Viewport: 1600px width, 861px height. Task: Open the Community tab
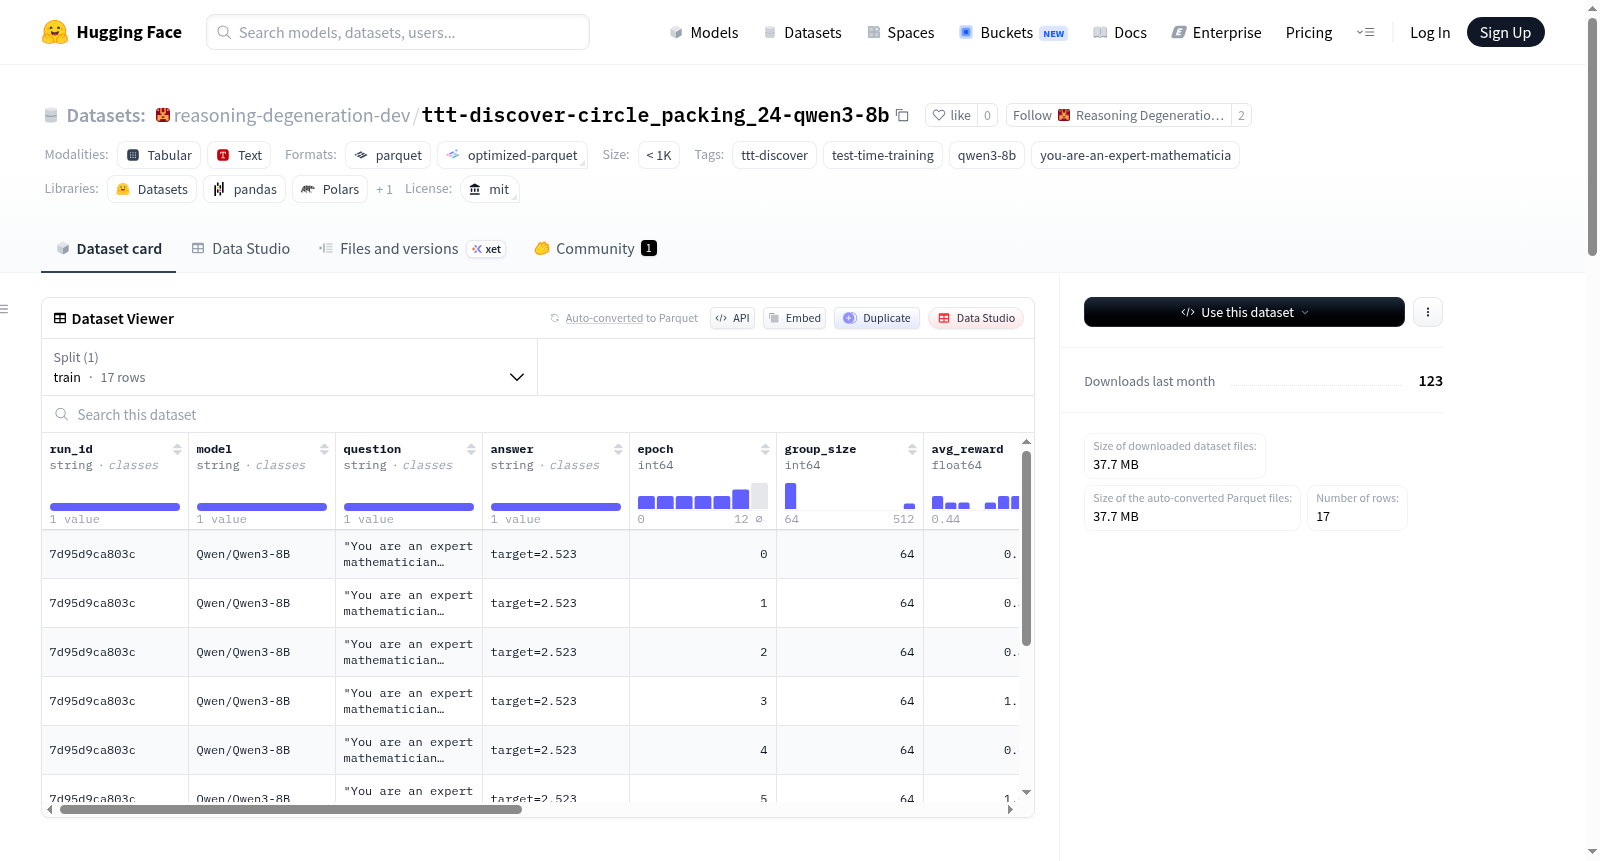tap(595, 249)
